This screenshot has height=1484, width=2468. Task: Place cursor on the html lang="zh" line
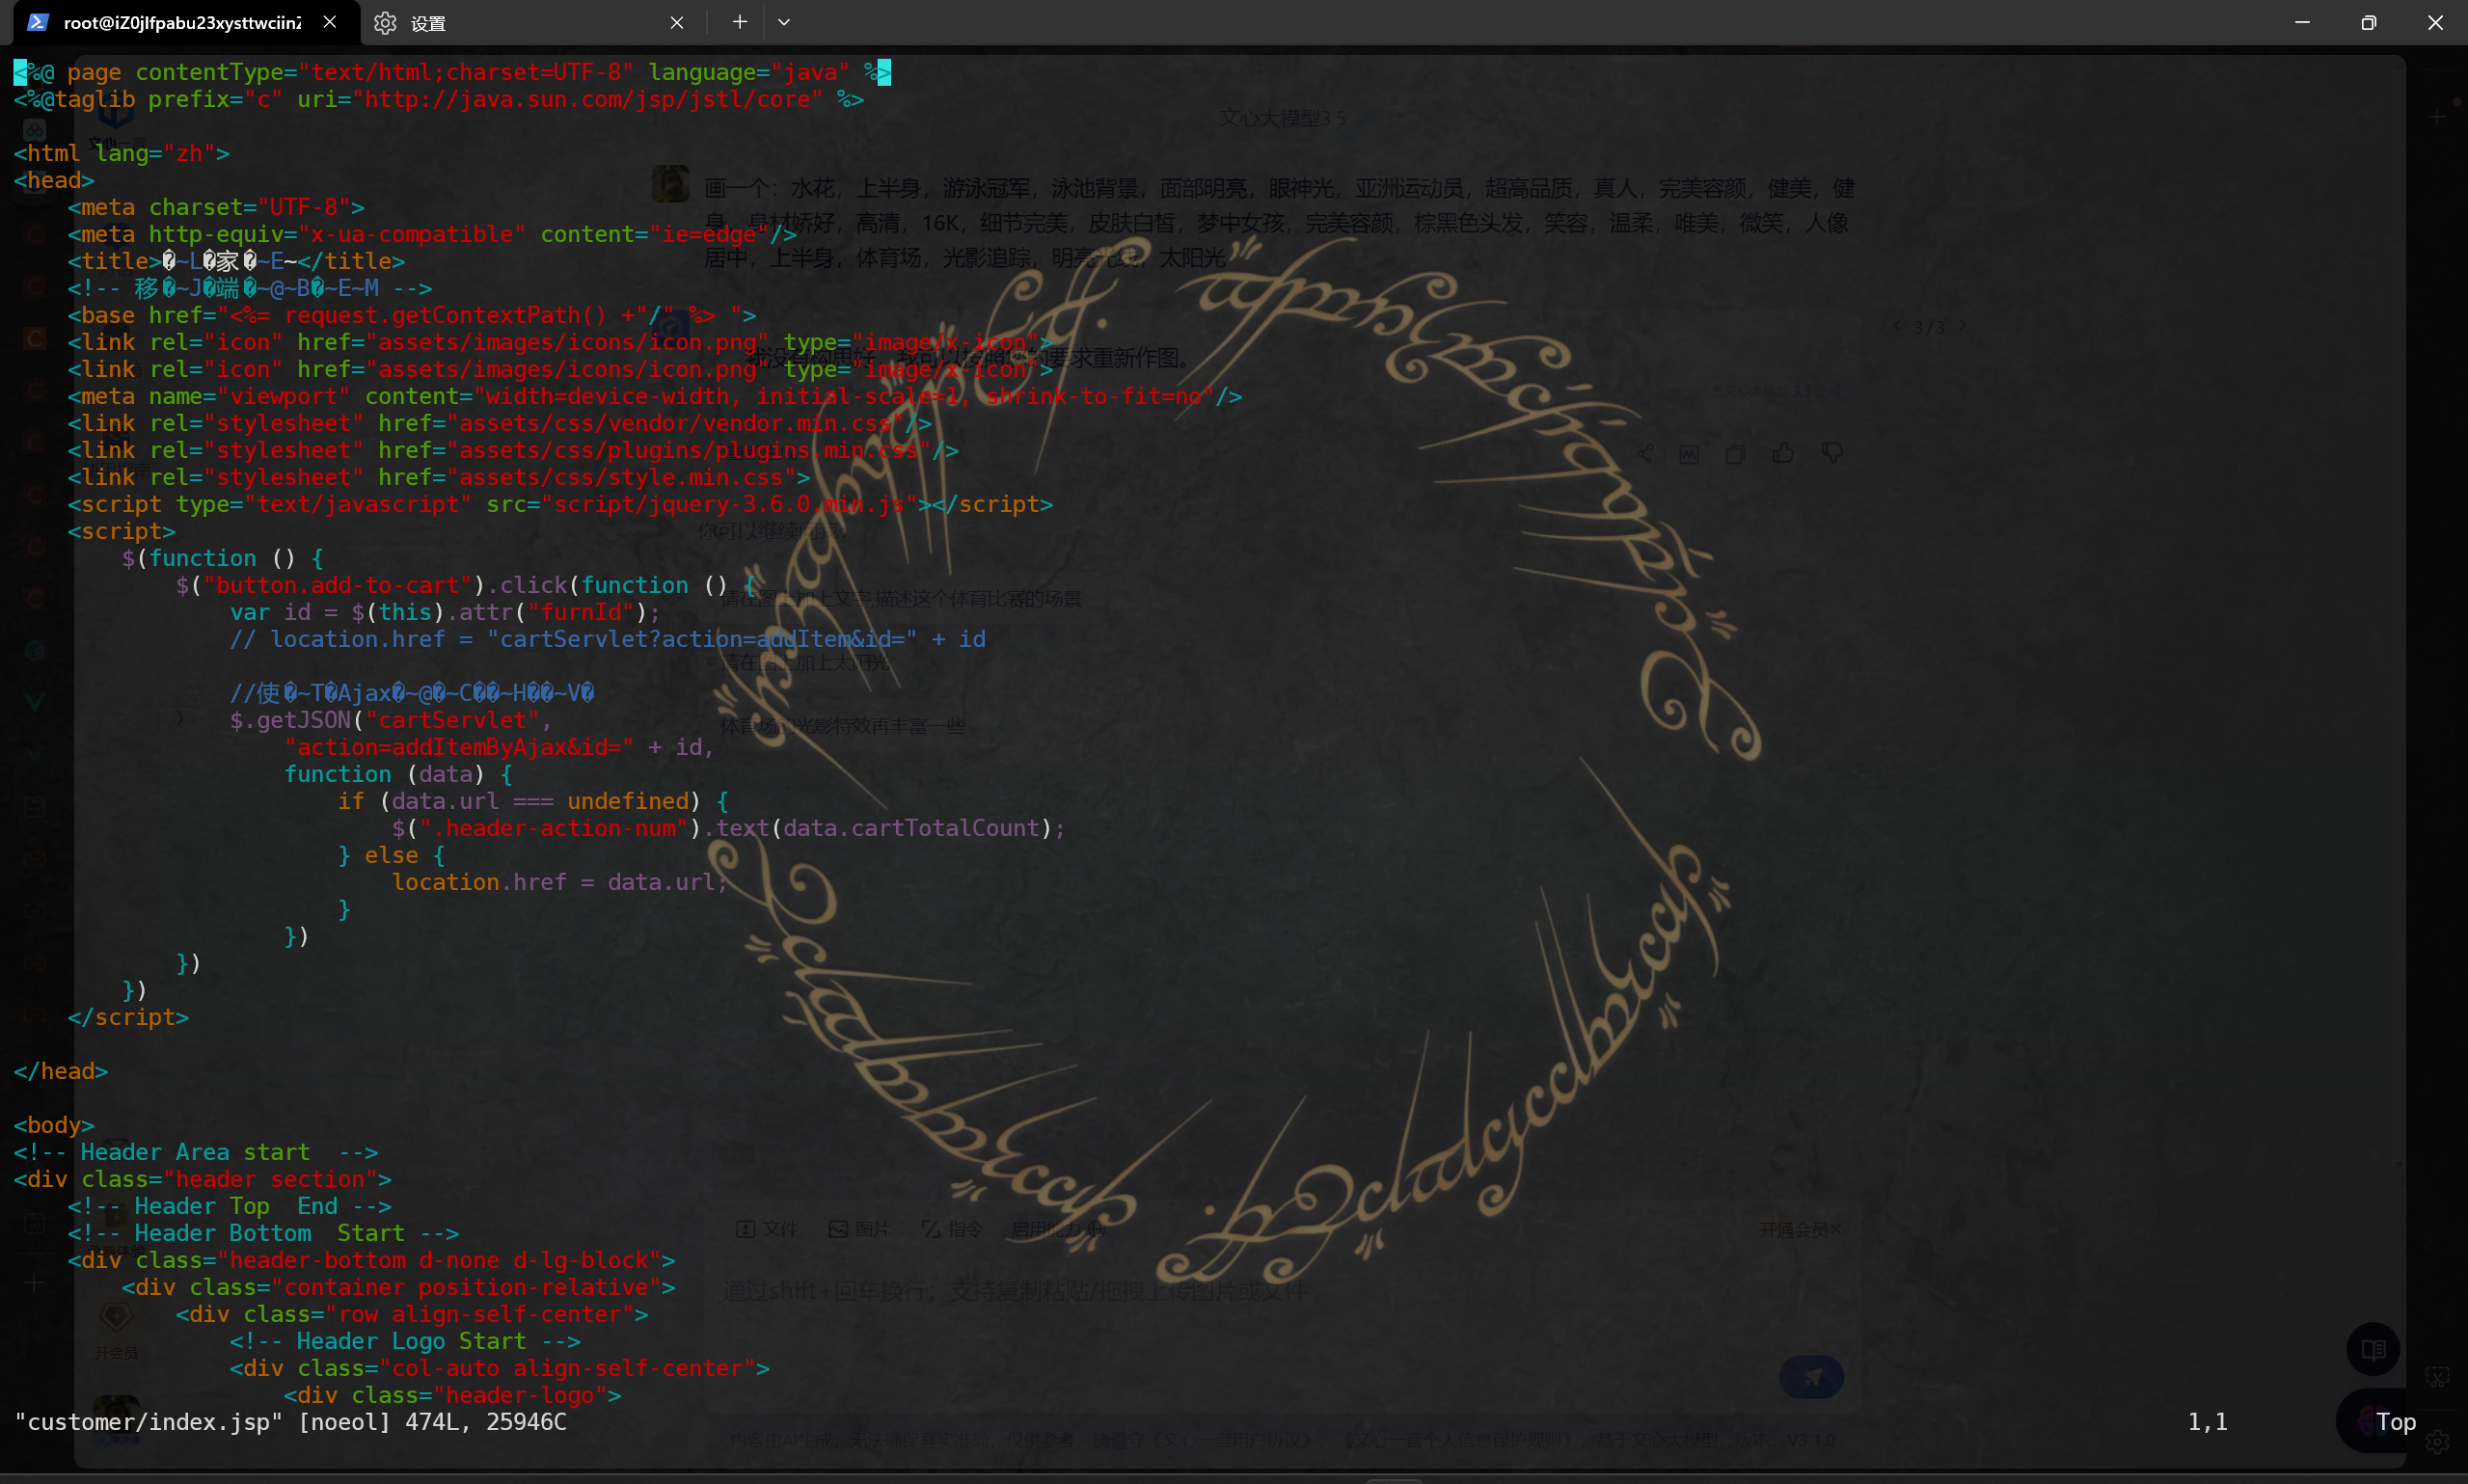click(x=122, y=153)
